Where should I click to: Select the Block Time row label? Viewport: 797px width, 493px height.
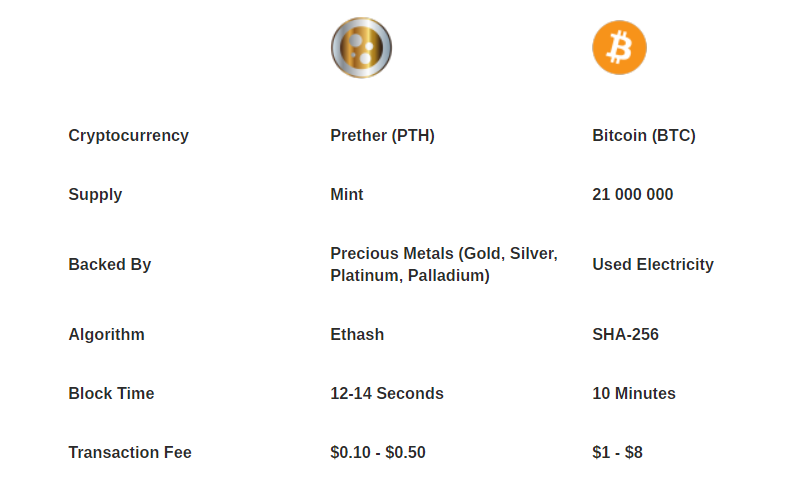click(111, 394)
